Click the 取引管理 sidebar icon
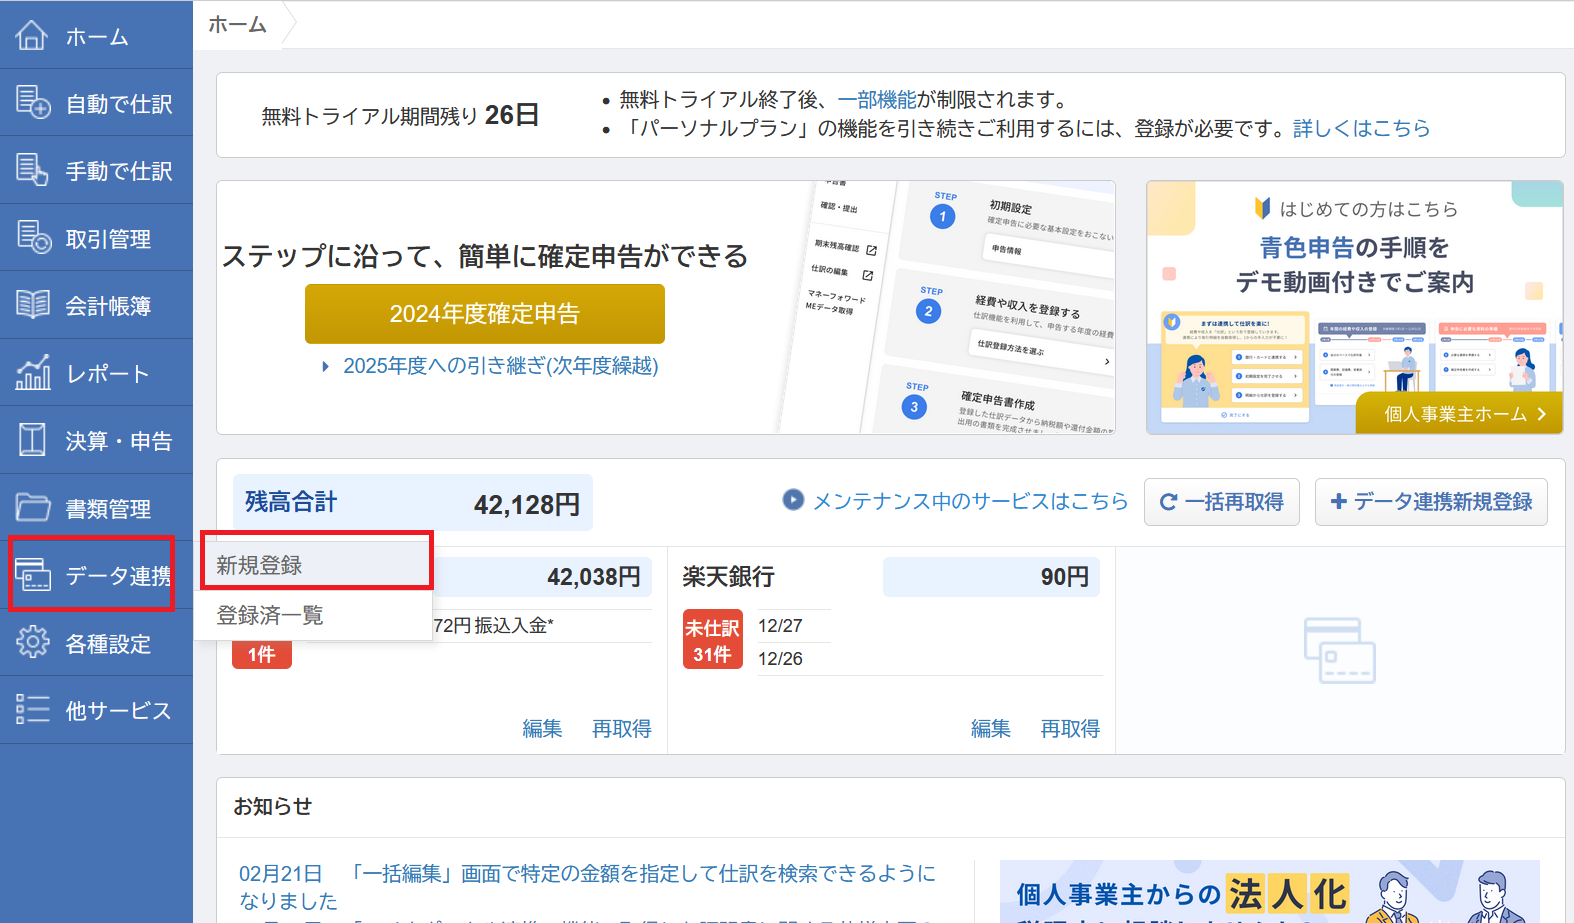The height and width of the screenshot is (923, 1574). (x=33, y=237)
